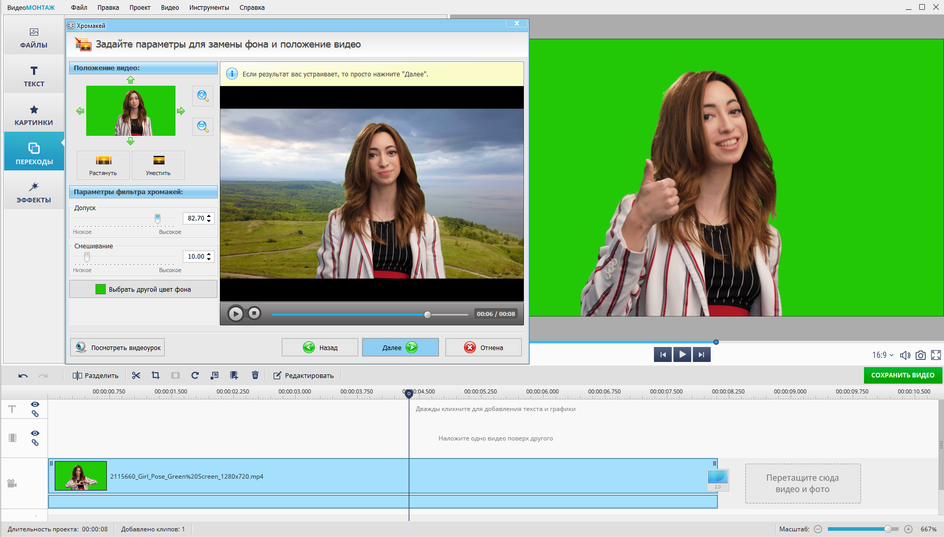Viewport: 944px width, 537px height.
Task: Toggle overlay track visibility eye icon
Action: 35,433
